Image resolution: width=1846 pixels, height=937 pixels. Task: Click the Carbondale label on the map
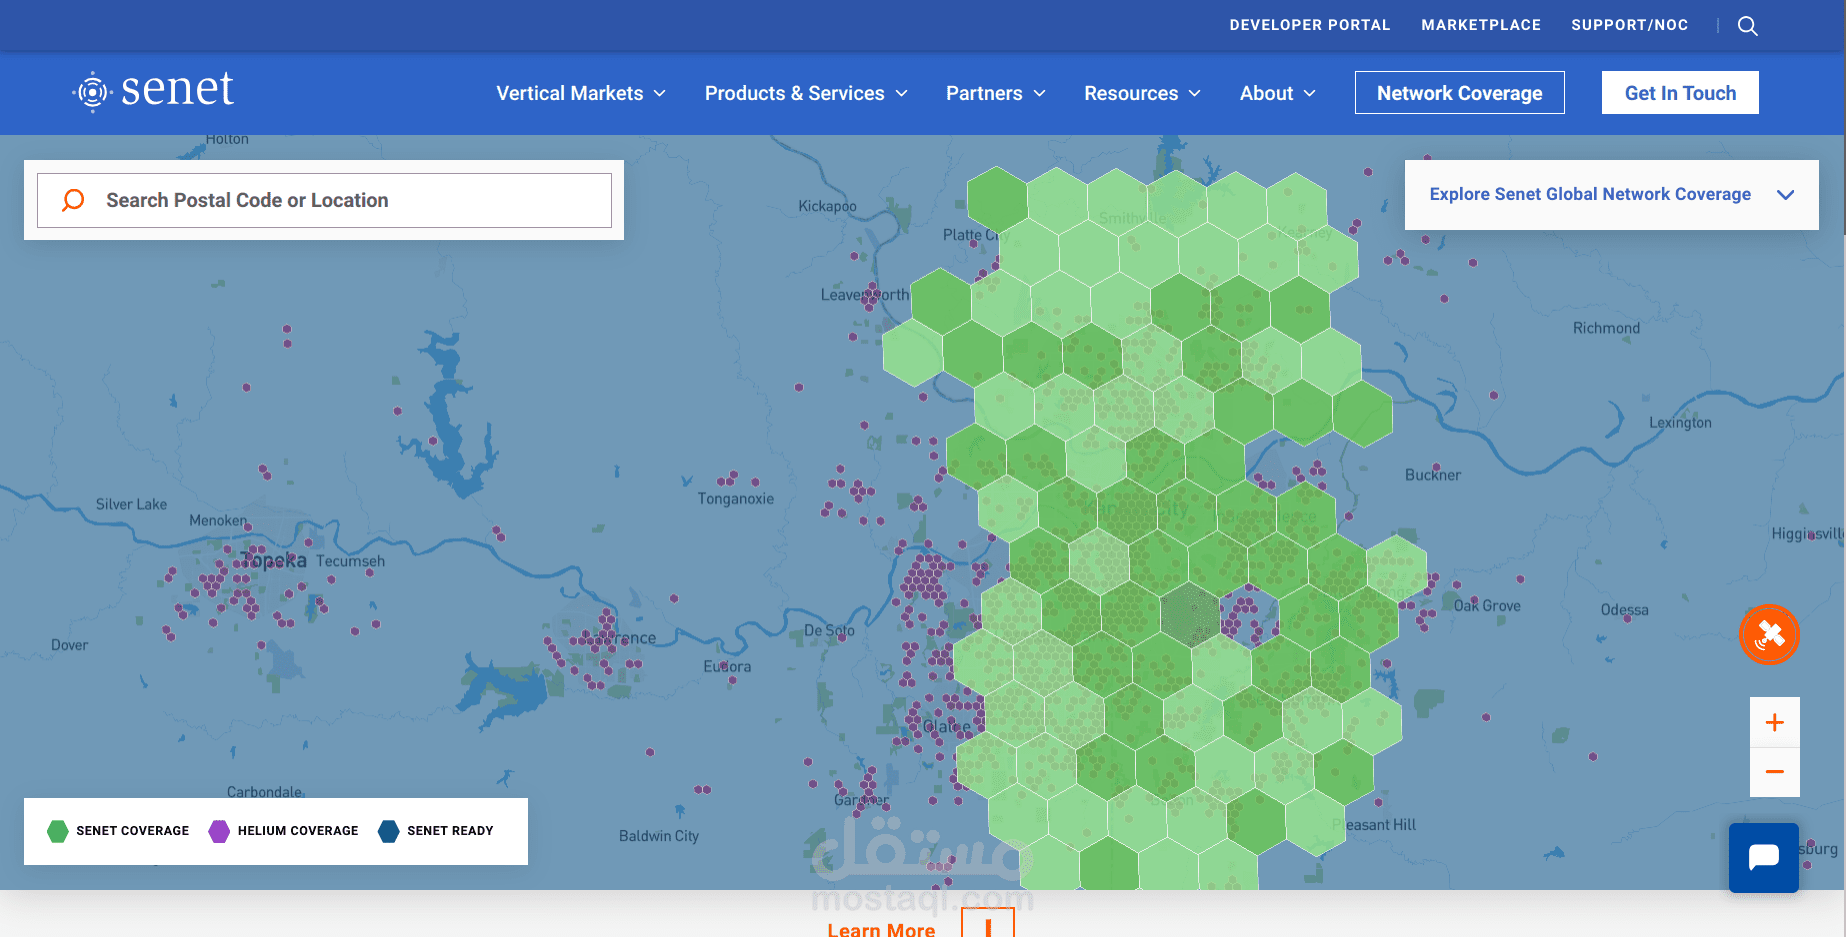(265, 792)
